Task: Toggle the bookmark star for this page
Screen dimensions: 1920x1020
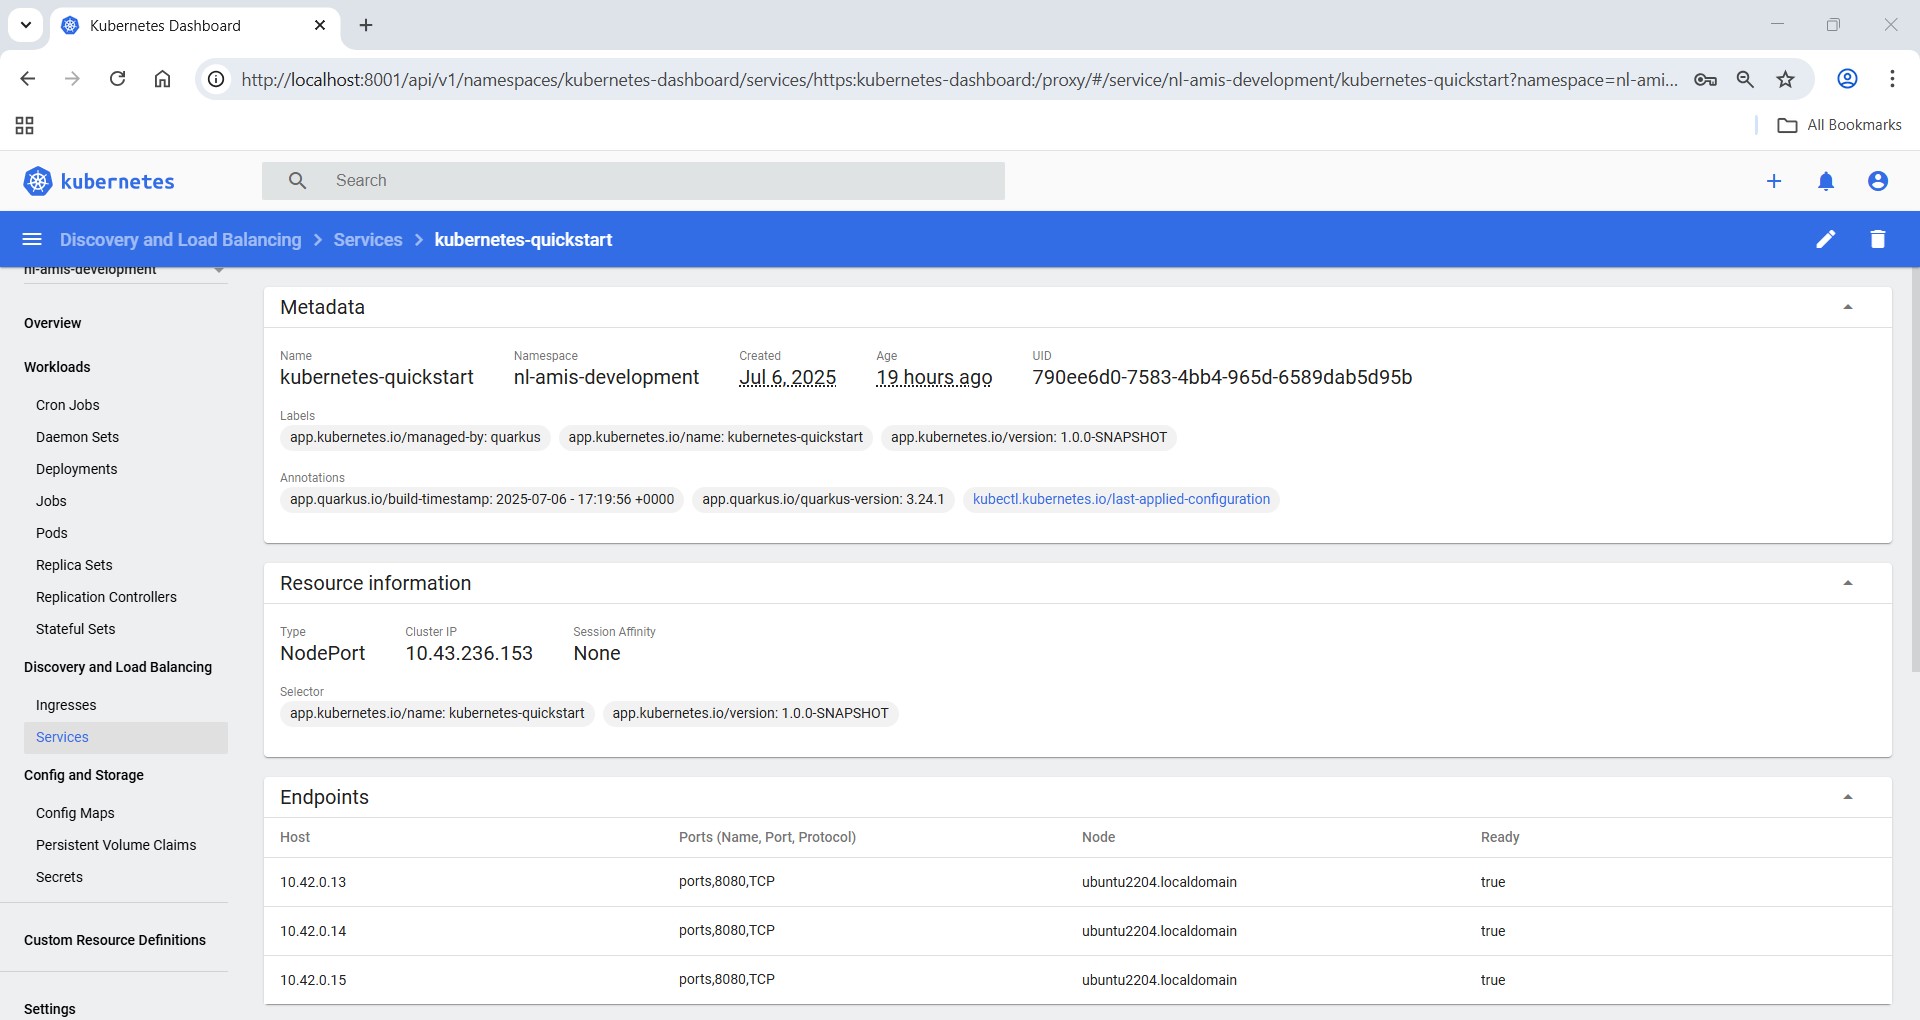Action: coord(1786,79)
